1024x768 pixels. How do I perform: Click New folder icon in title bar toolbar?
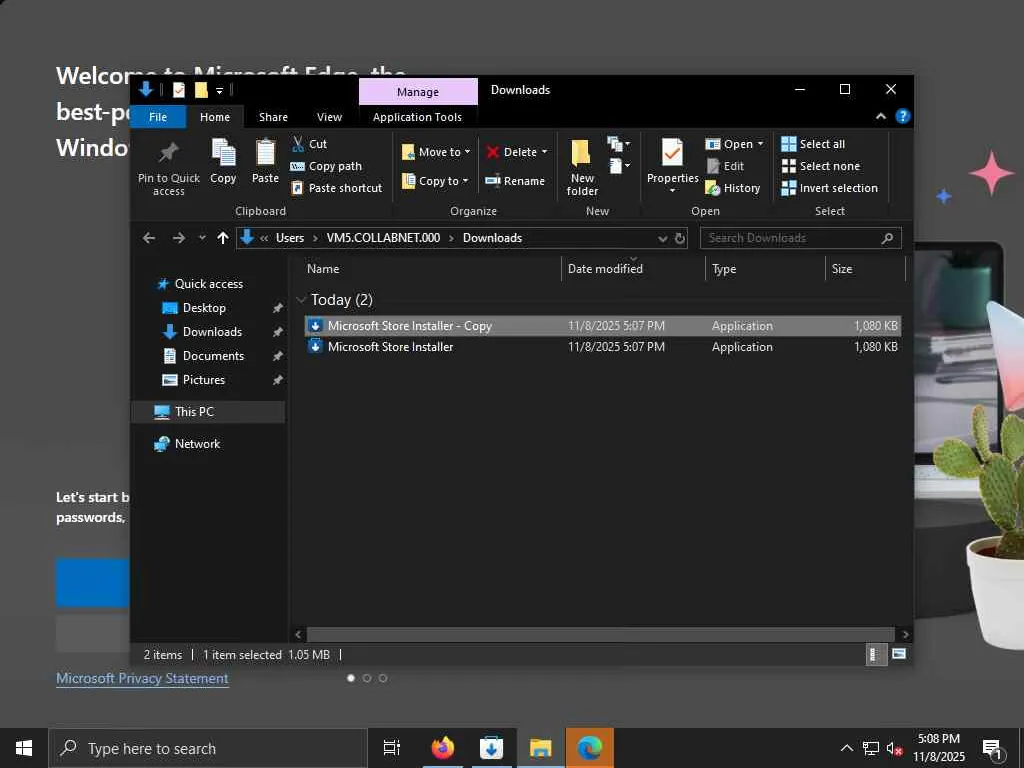(x=201, y=89)
